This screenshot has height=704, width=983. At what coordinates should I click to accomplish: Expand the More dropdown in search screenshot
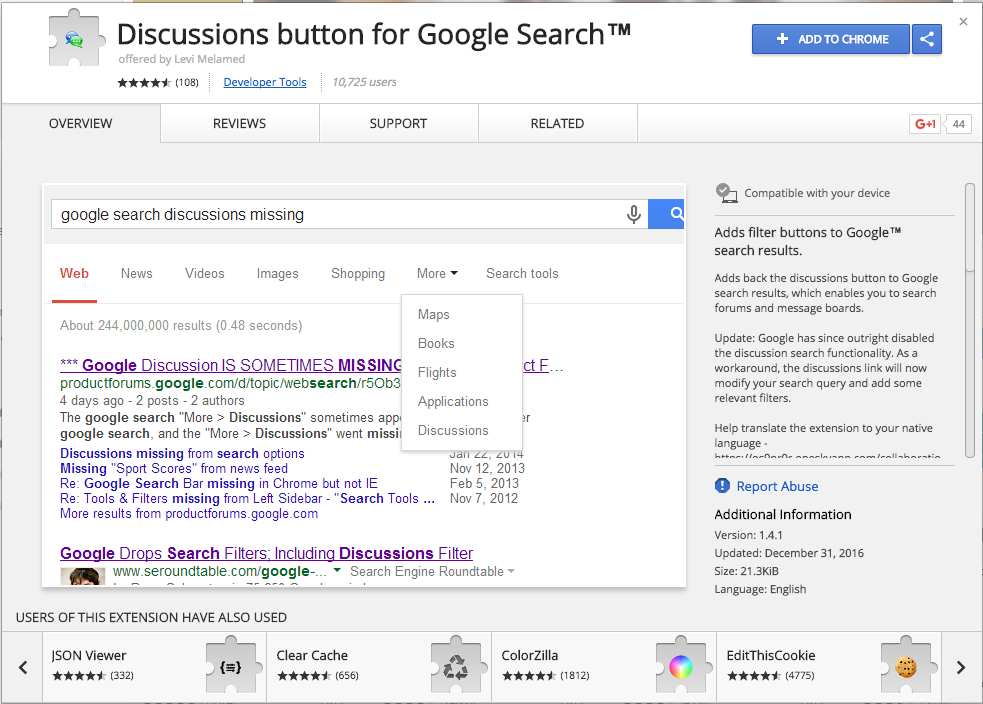pyautogui.click(x=437, y=273)
